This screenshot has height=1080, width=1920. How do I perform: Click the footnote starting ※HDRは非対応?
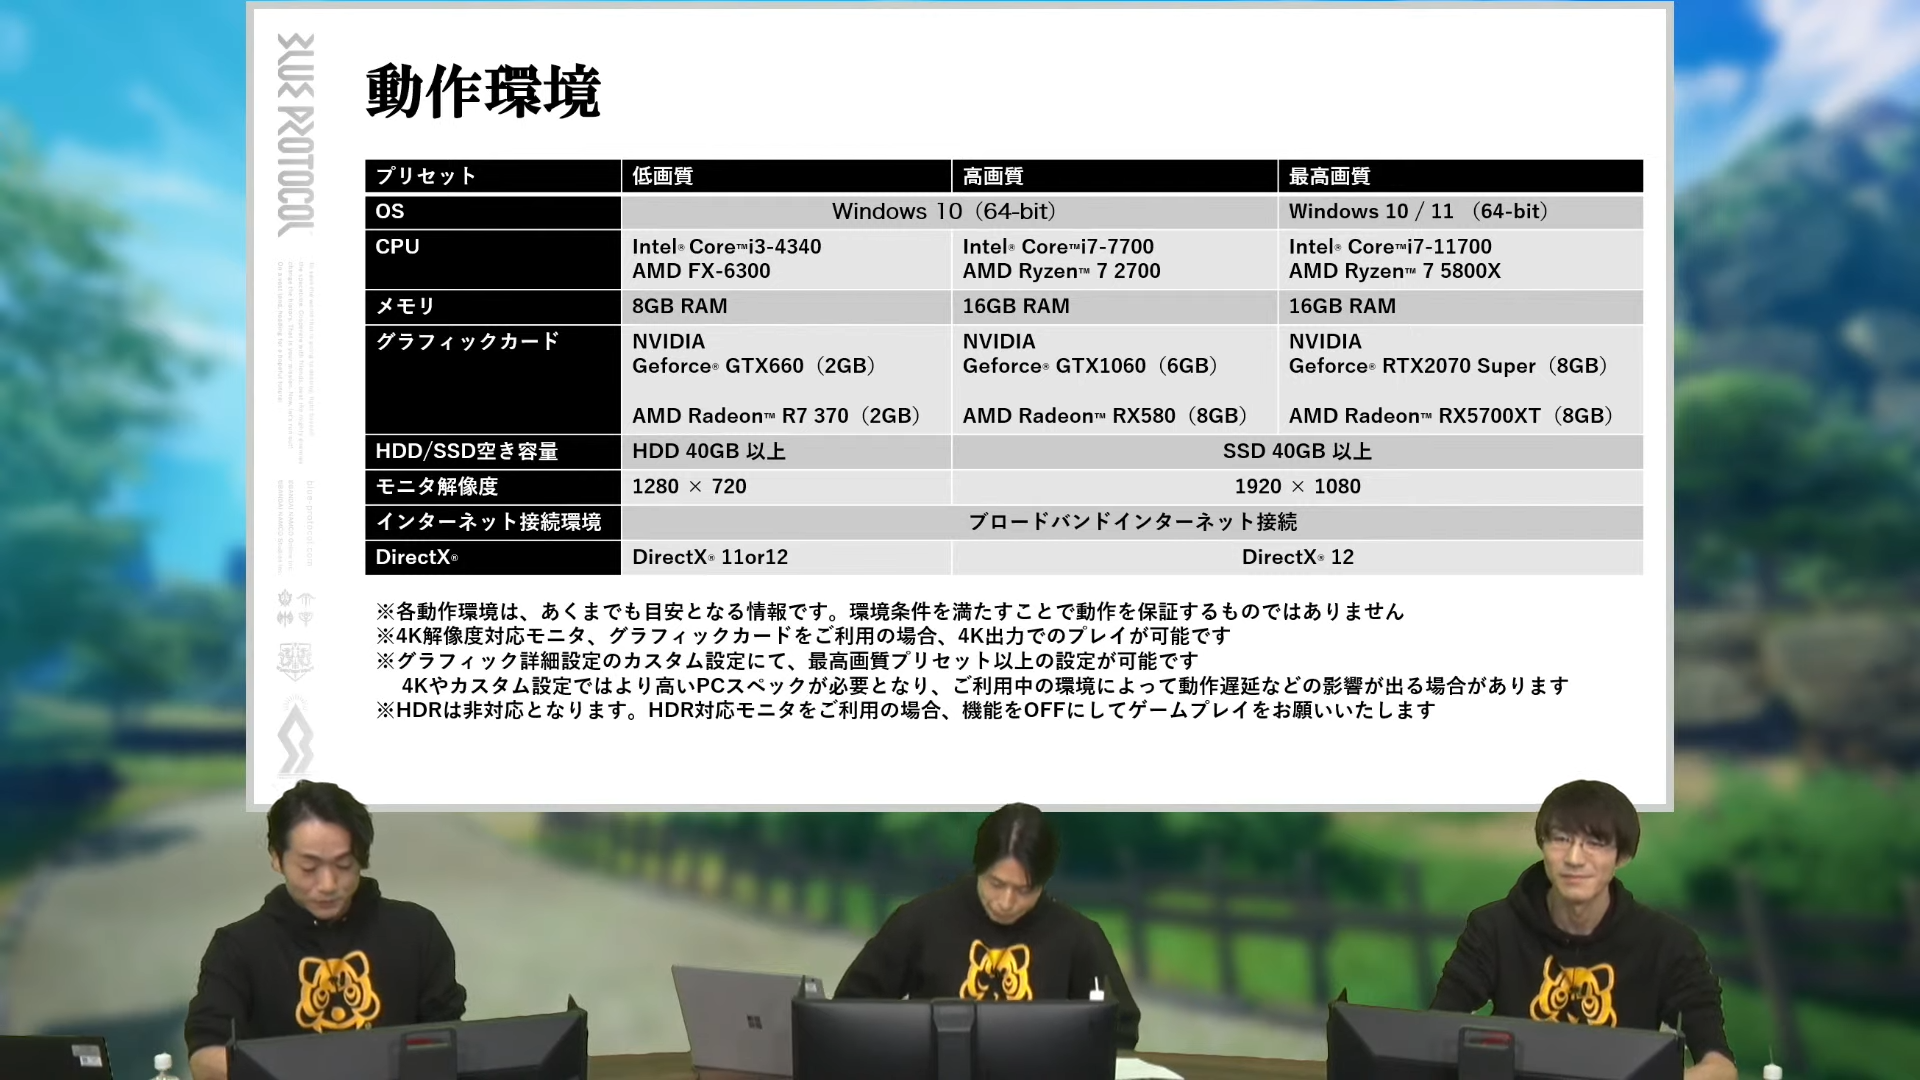906,710
